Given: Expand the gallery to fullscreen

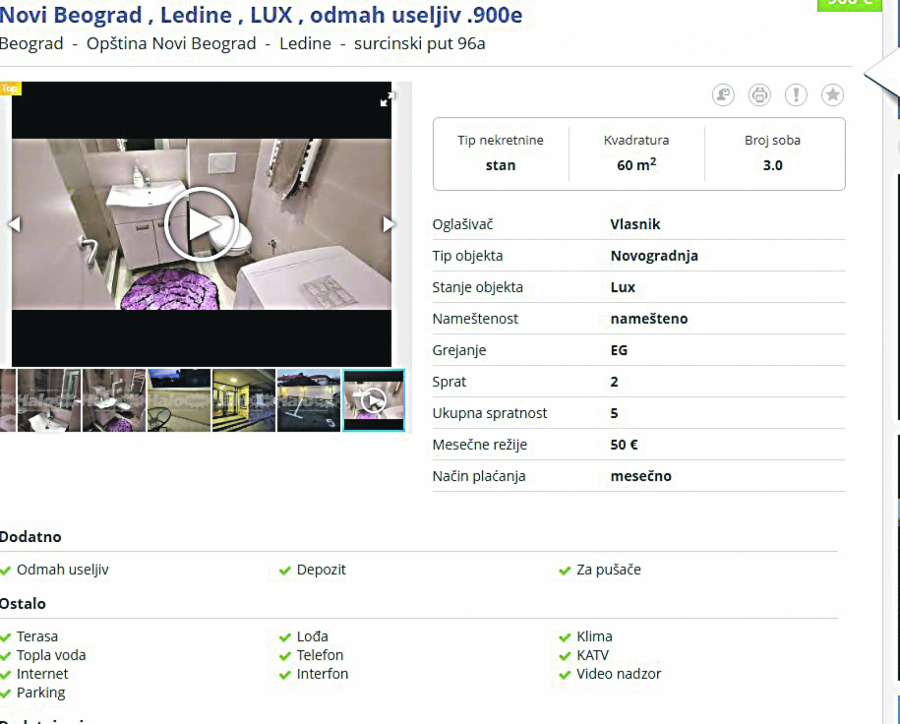Looking at the screenshot, I should (387, 98).
